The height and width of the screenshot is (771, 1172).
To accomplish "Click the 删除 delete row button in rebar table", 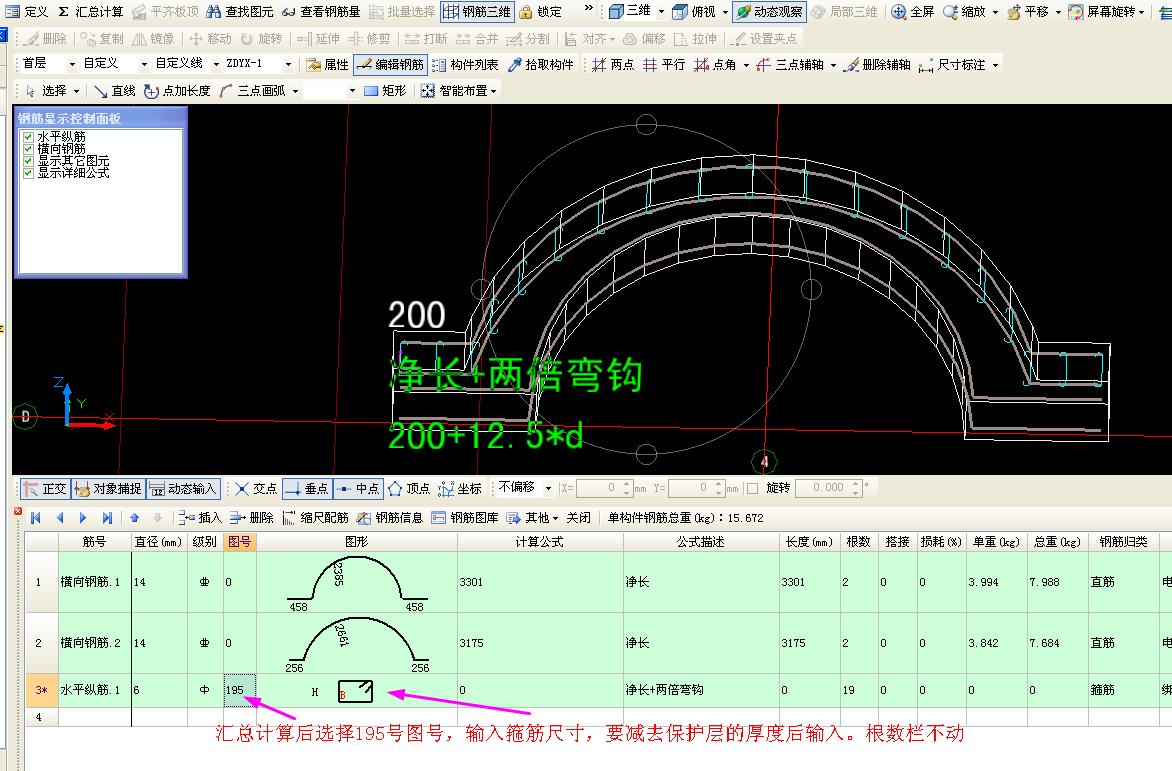I will [252, 517].
